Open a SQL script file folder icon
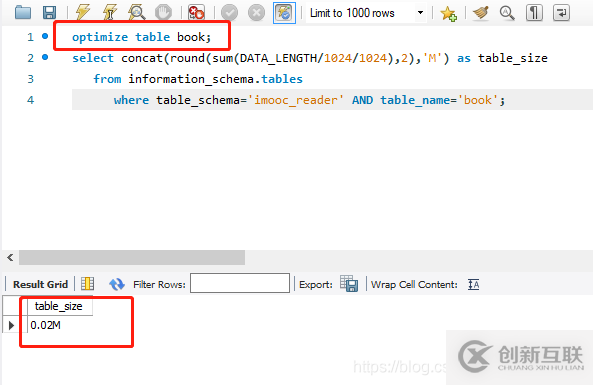Image resolution: width=593 pixels, height=385 pixels. coord(23,12)
